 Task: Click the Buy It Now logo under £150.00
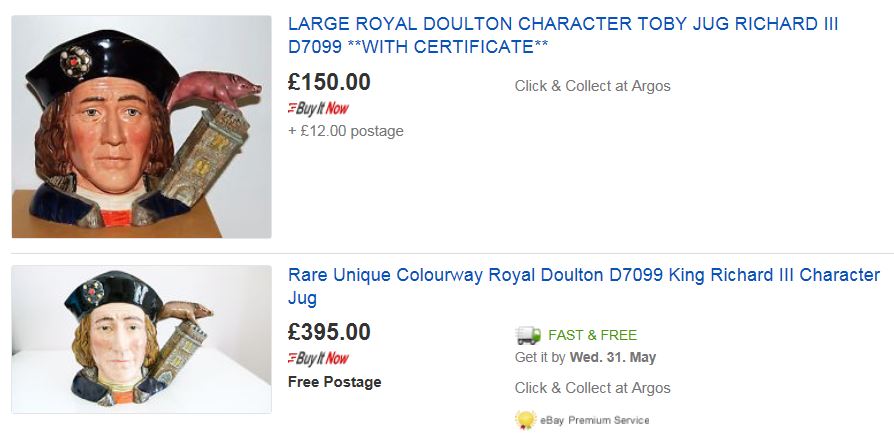[318, 108]
